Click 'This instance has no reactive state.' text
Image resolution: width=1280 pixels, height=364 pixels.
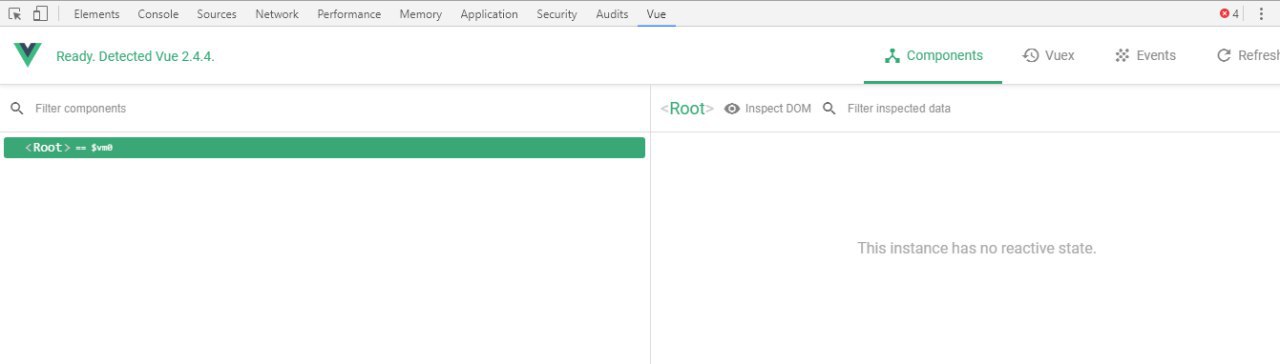coord(977,248)
